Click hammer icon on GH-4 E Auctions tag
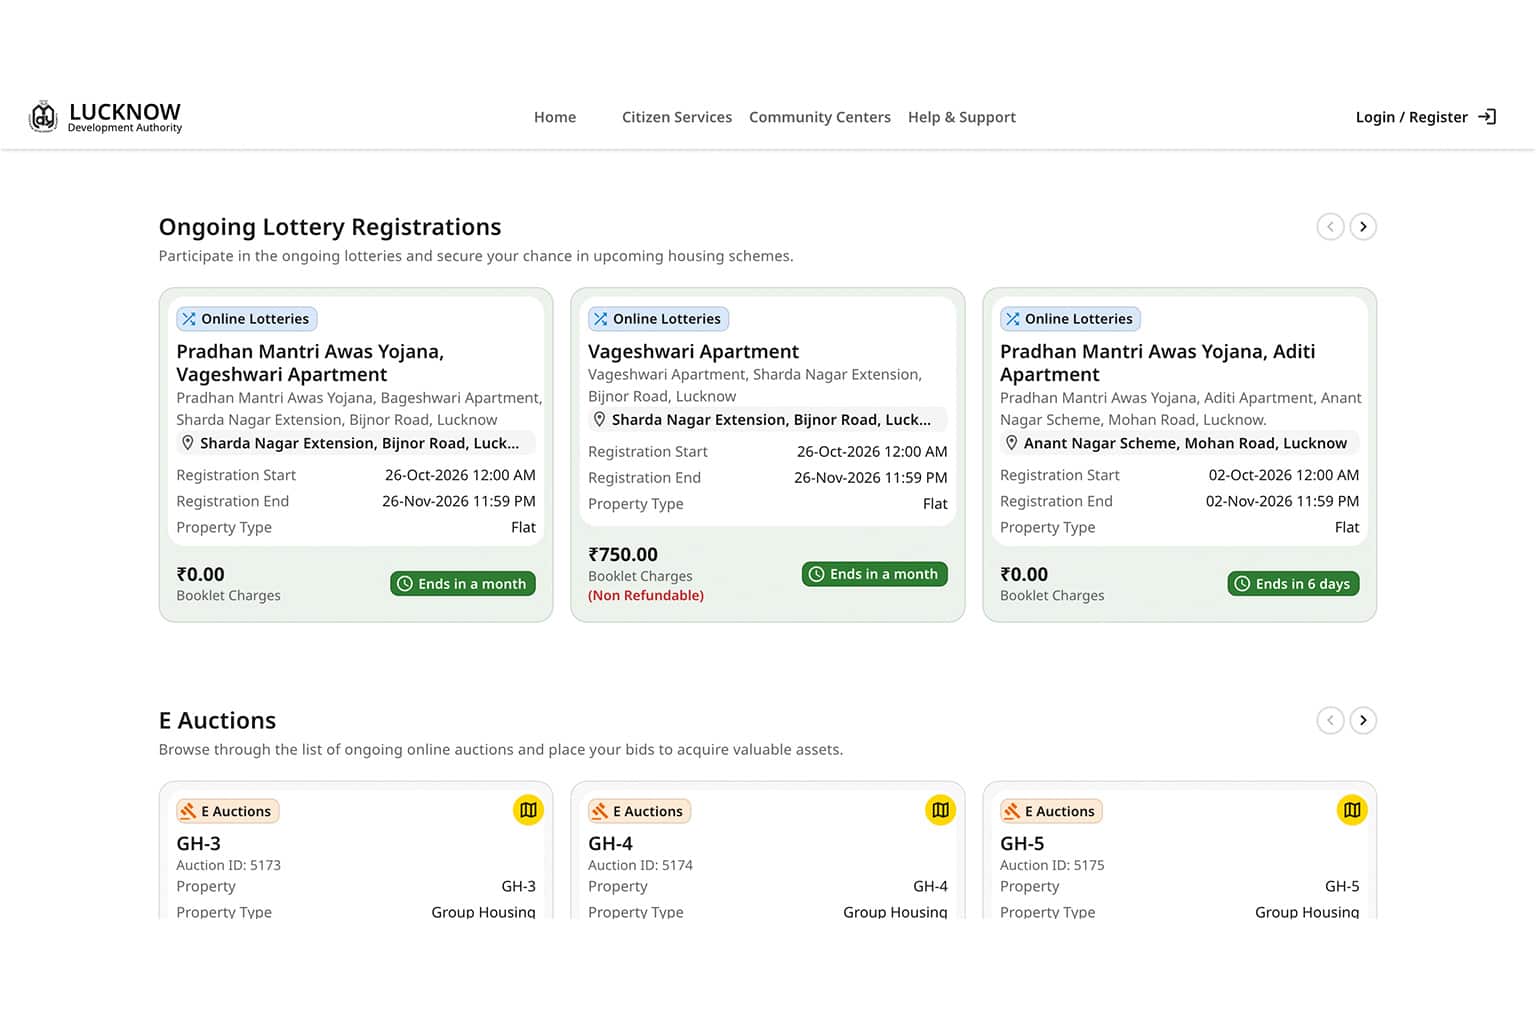1536x1024 pixels. [x=600, y=811]
